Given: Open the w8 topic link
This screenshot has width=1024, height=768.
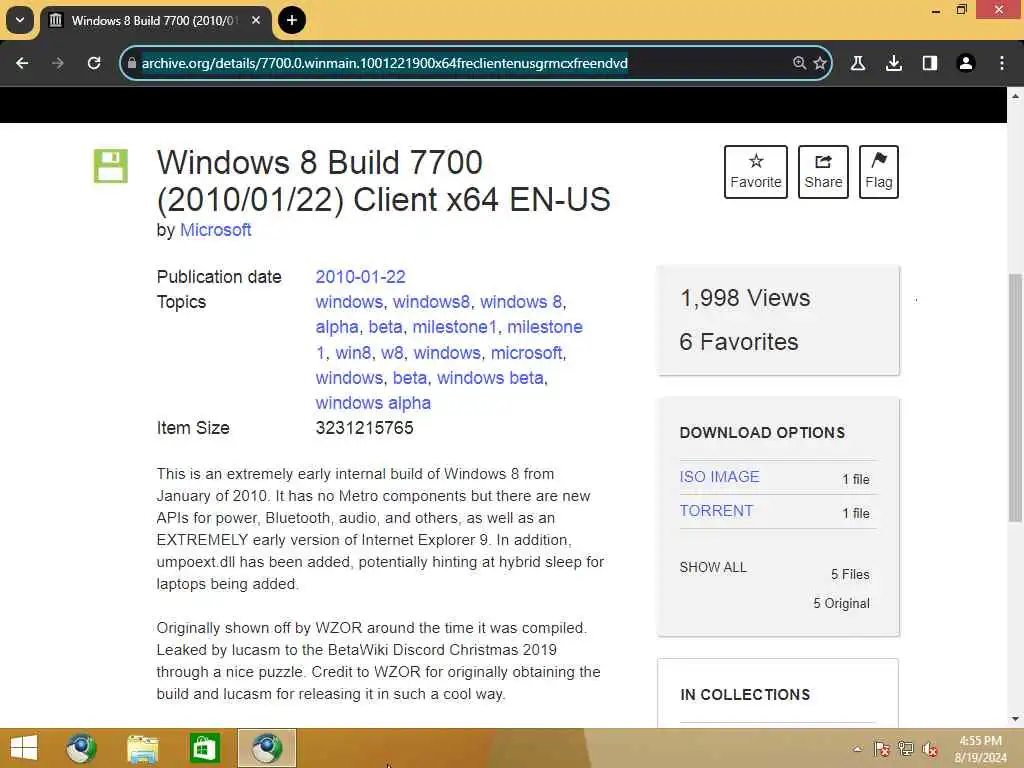Looking at the screenshot, I should (392, 353).
